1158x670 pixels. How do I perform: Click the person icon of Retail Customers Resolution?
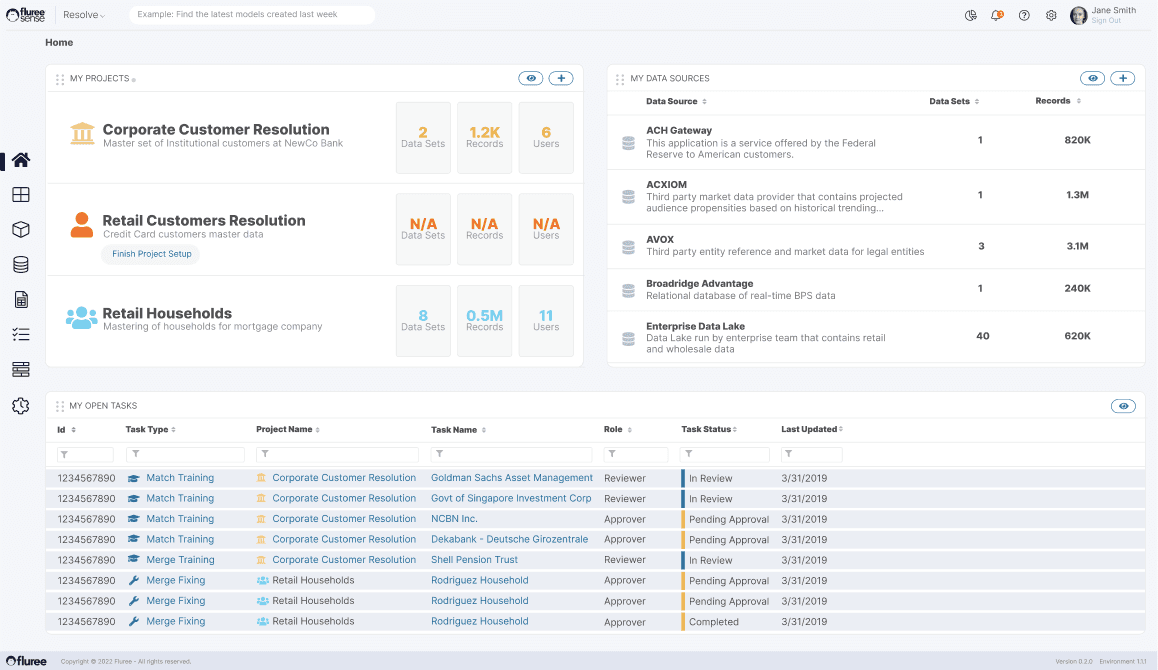[x=81, y=225]
